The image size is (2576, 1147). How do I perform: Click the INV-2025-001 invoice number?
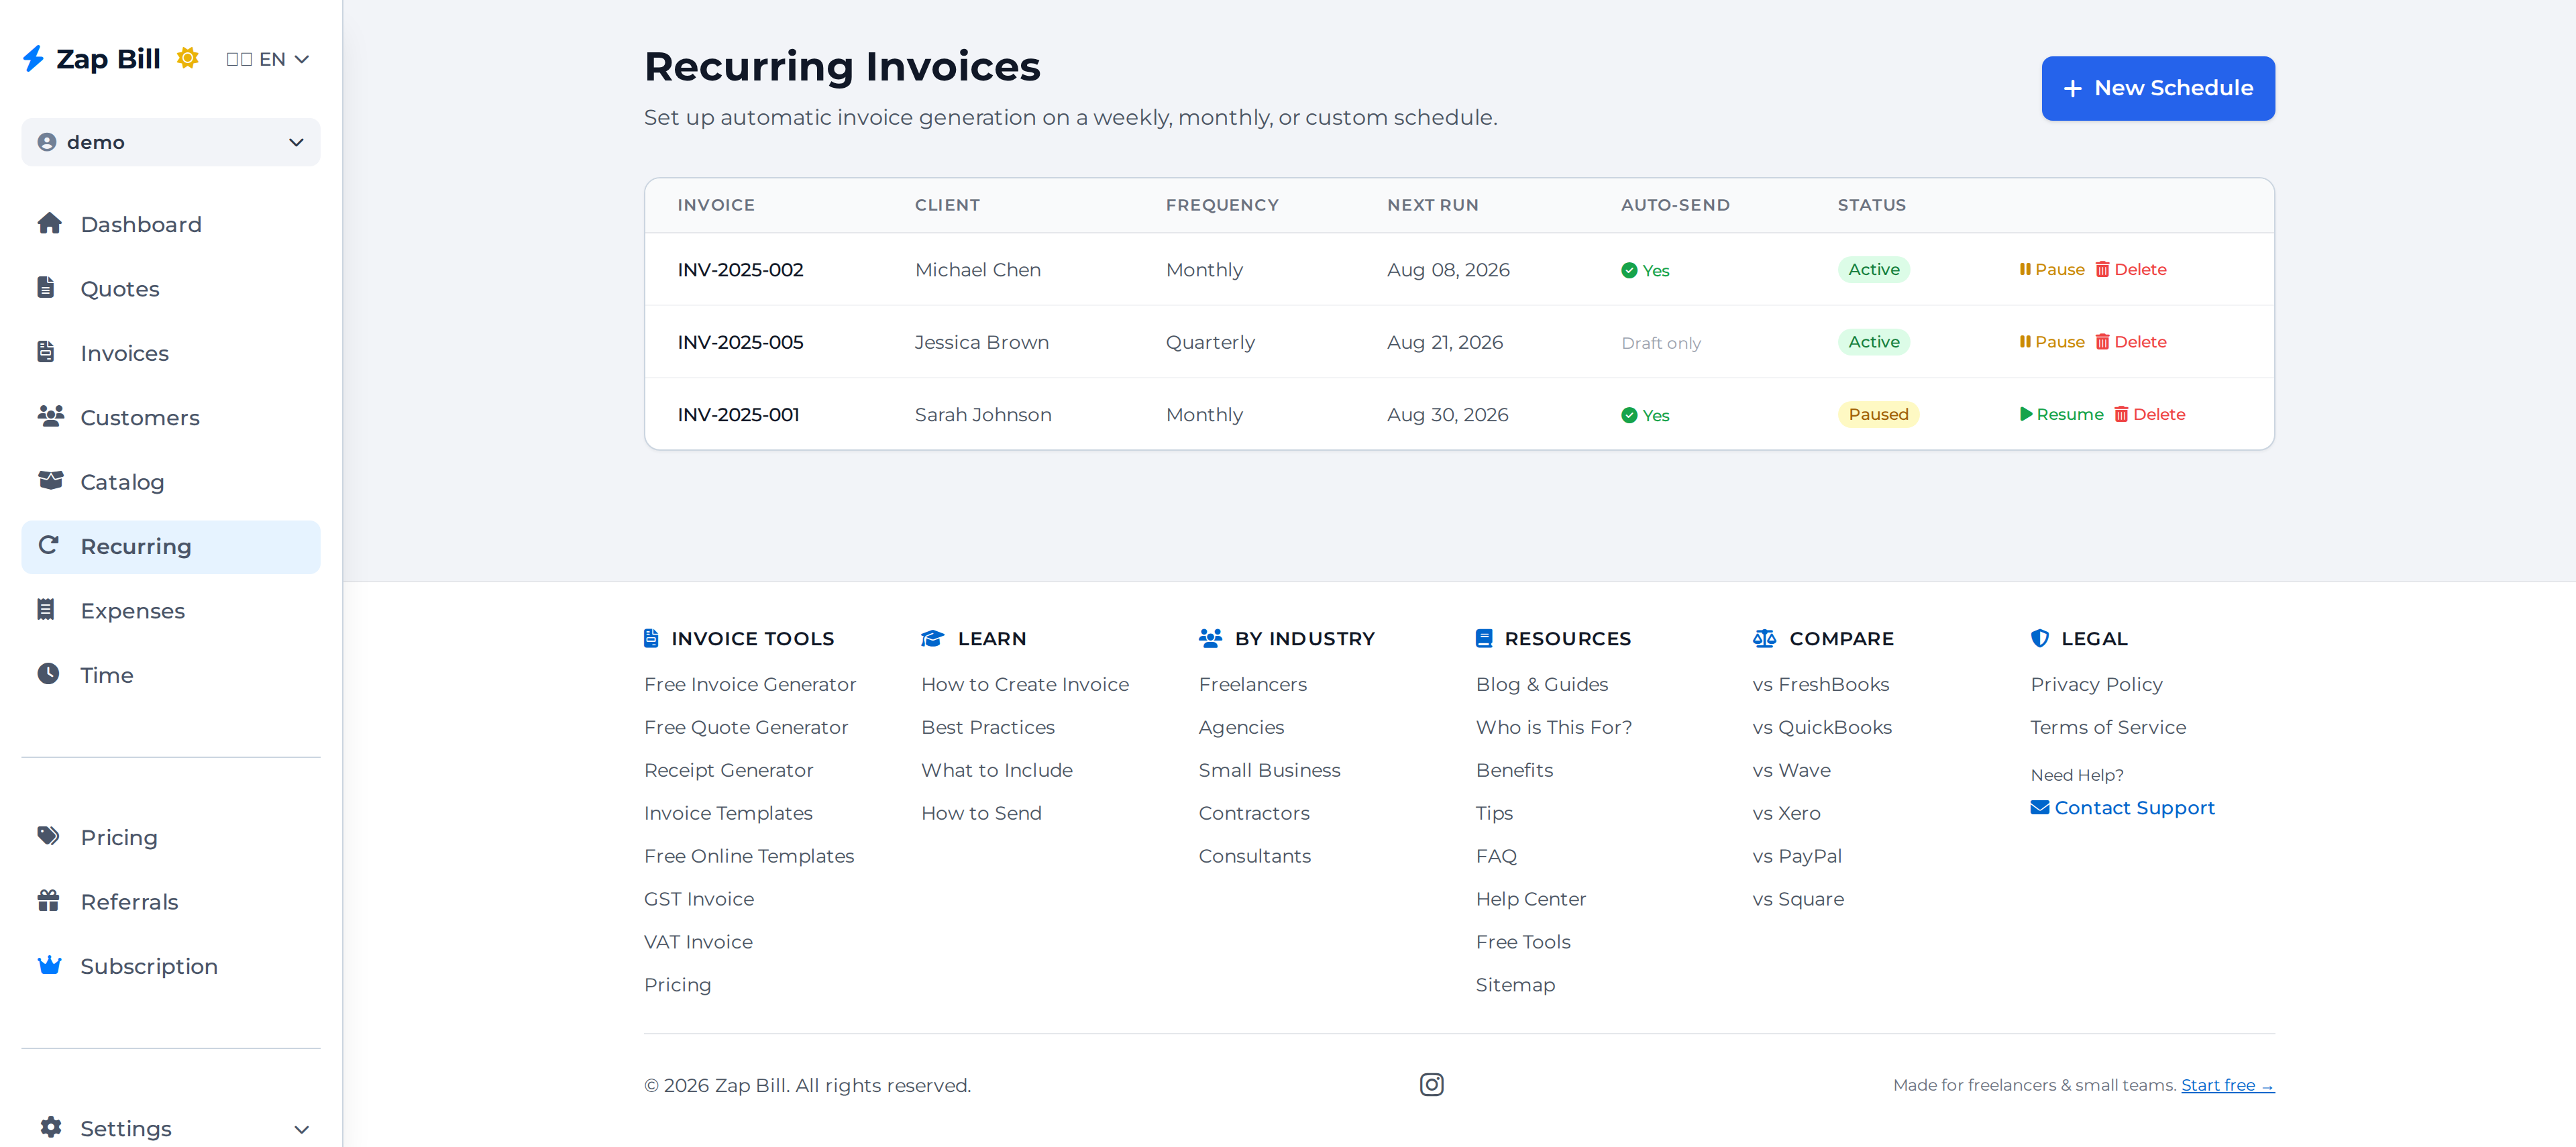(x=738, y=415)
